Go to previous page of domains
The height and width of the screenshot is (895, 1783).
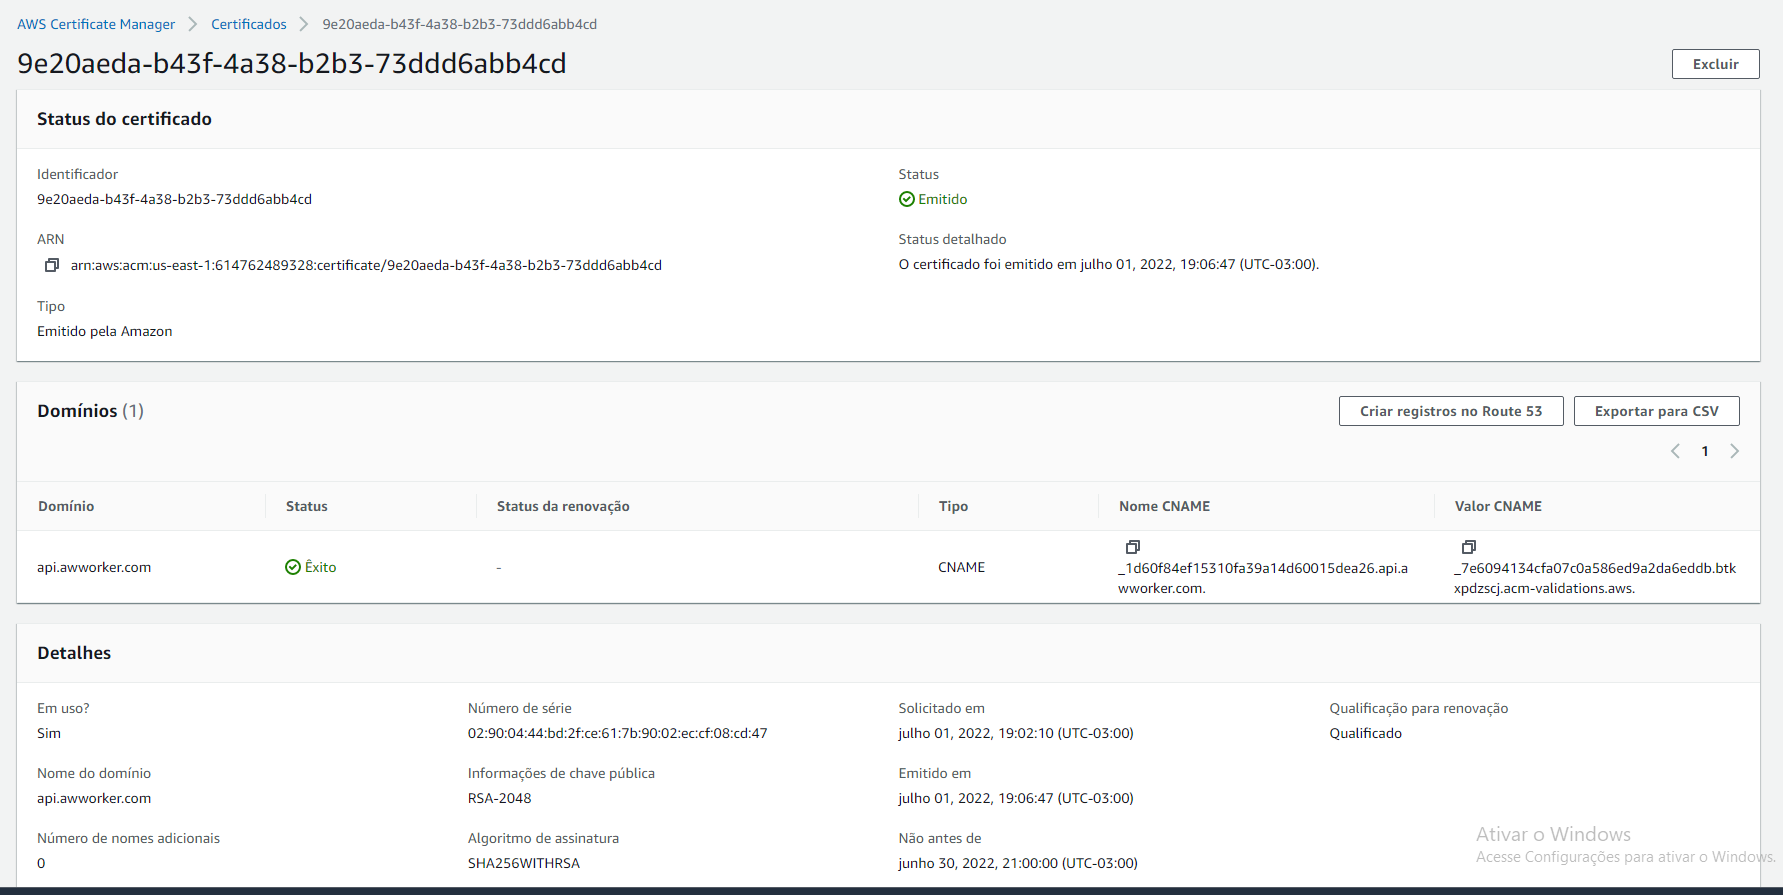coord(1675,451)
